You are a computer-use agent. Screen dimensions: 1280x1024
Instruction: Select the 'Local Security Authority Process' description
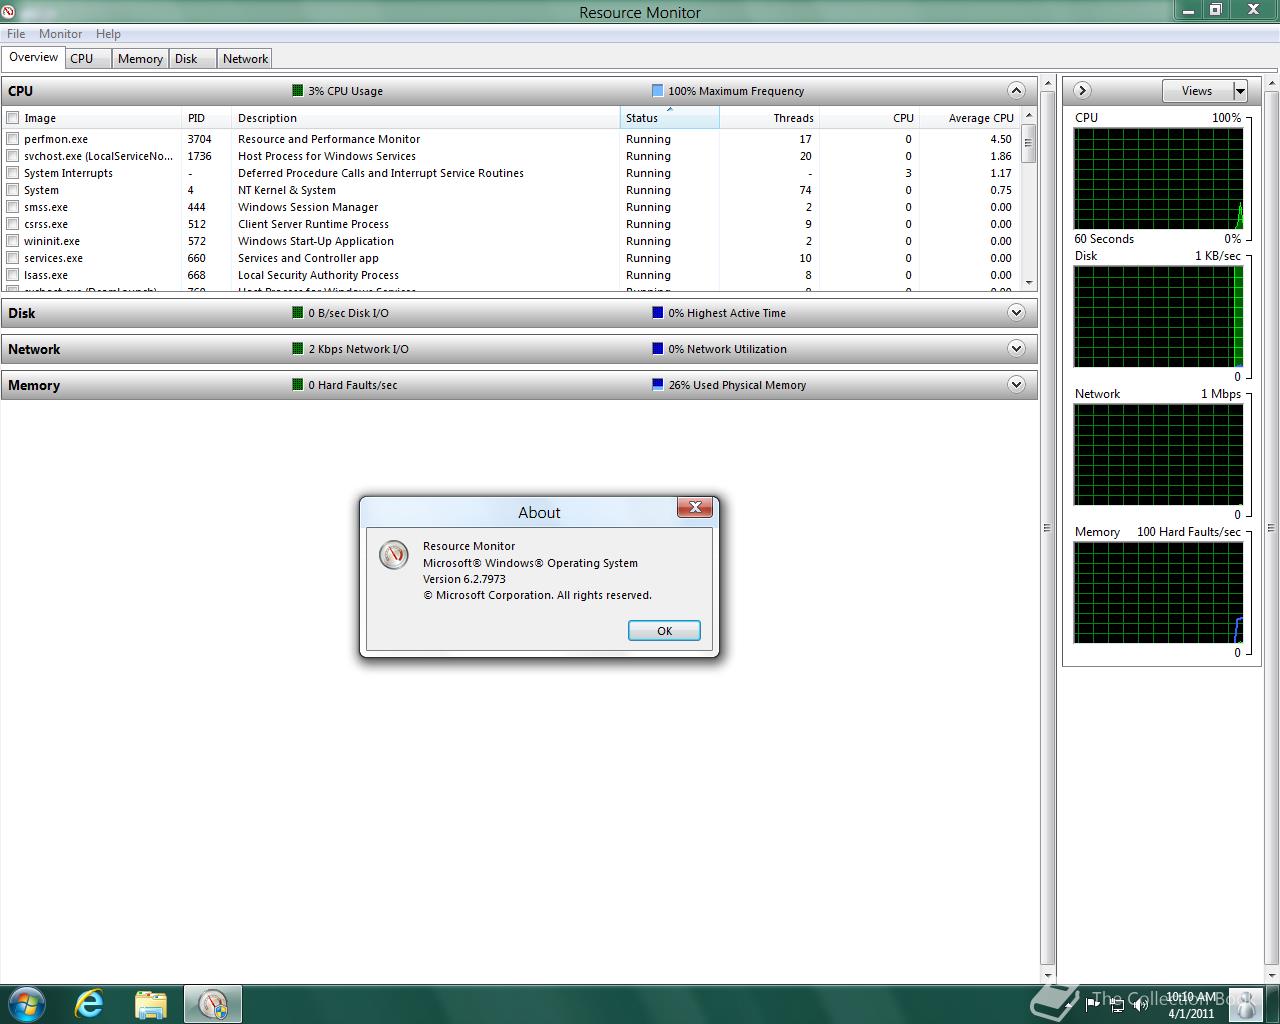coord(318,275)
